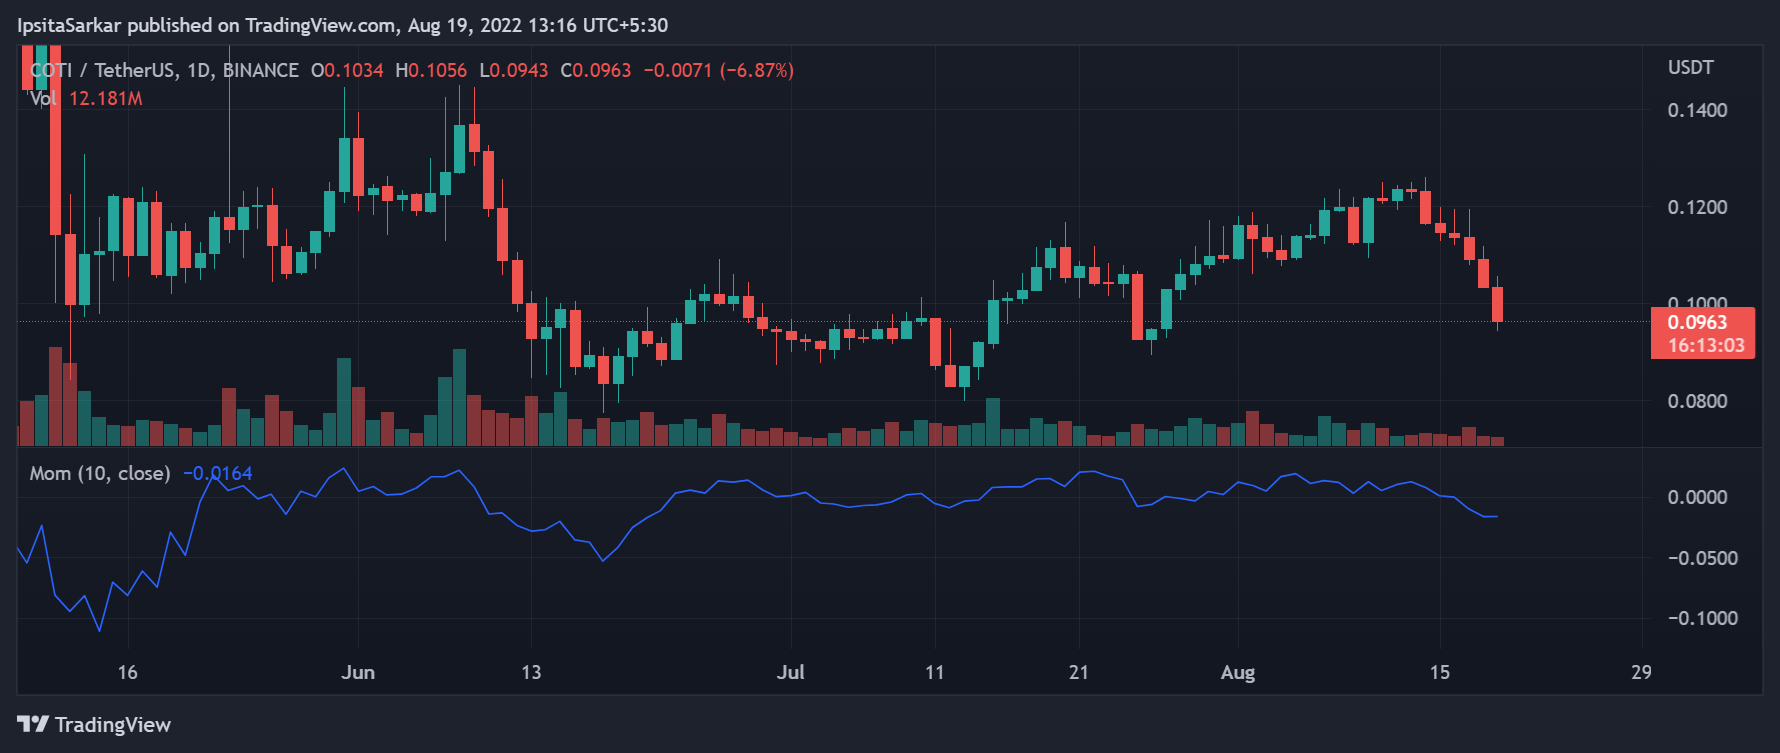Click the 0.0800 price axis label
This screenshot has height=753, width=1780.
pos(1697,401)
